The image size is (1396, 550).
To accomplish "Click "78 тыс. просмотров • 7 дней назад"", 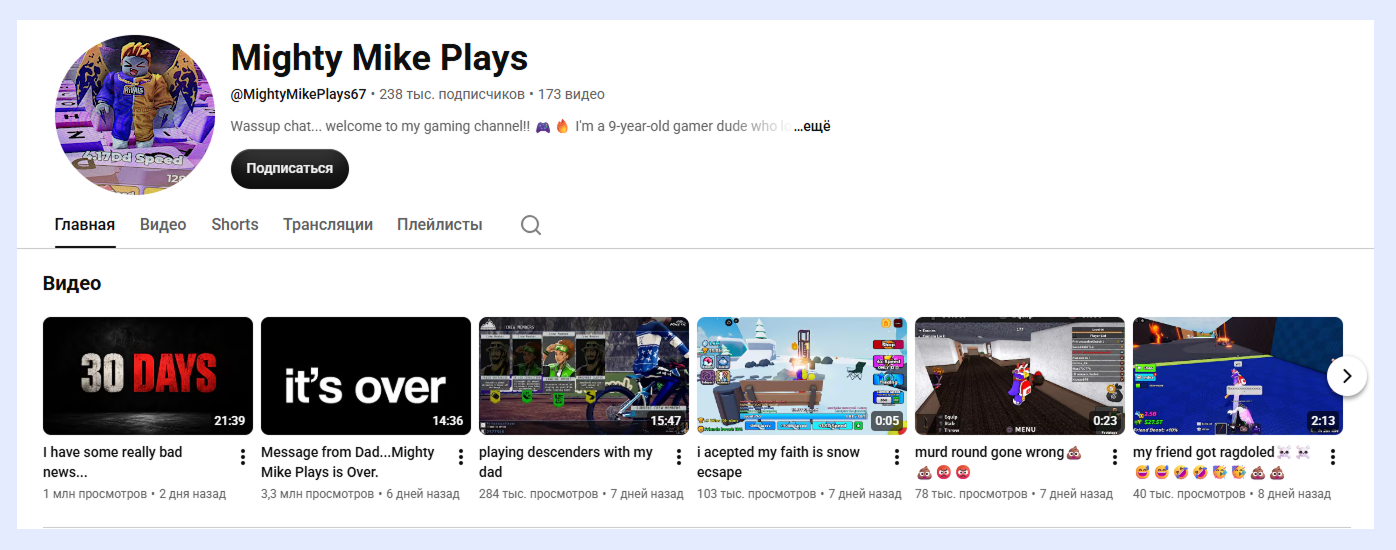I will (1013, 494).
